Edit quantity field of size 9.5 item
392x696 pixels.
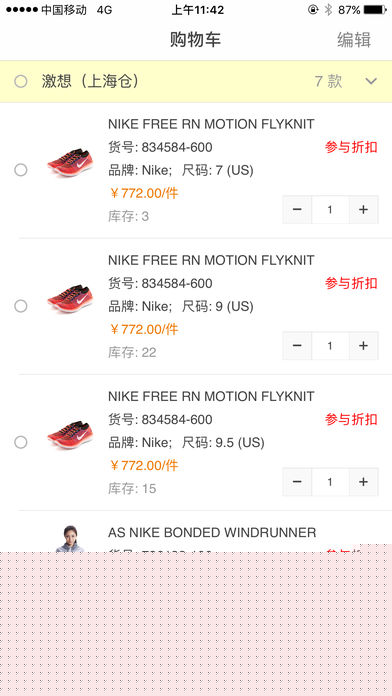pos(330,482)
